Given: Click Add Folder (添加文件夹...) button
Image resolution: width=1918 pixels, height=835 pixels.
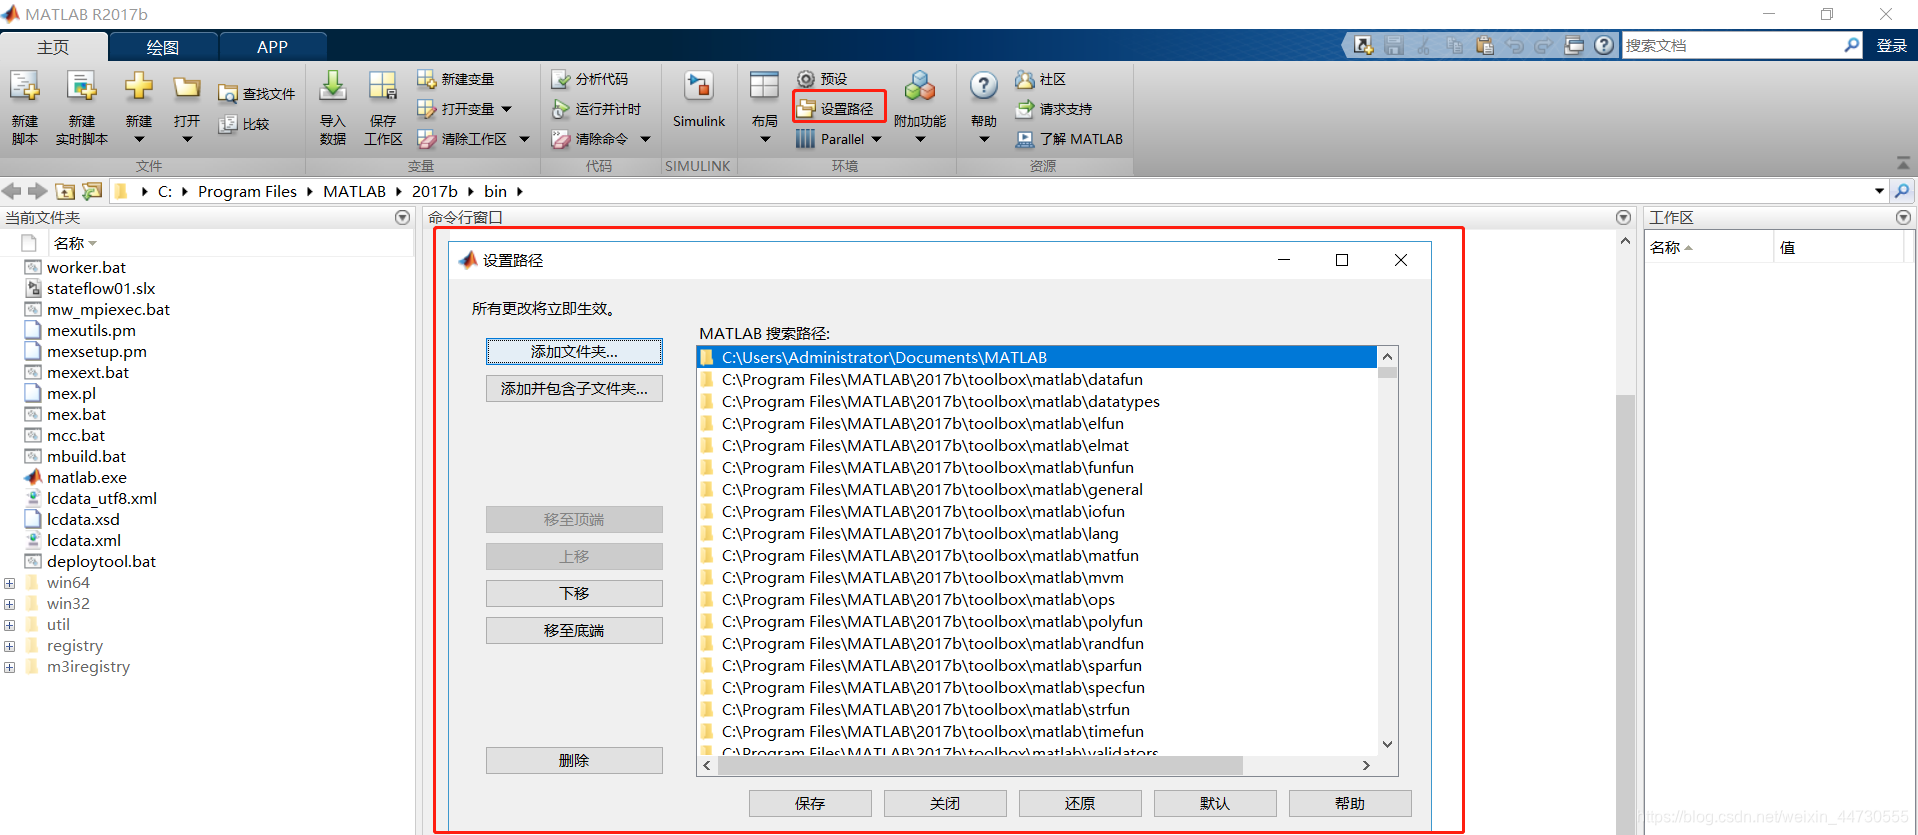Looking at the screenshot, I should point(574,351).
